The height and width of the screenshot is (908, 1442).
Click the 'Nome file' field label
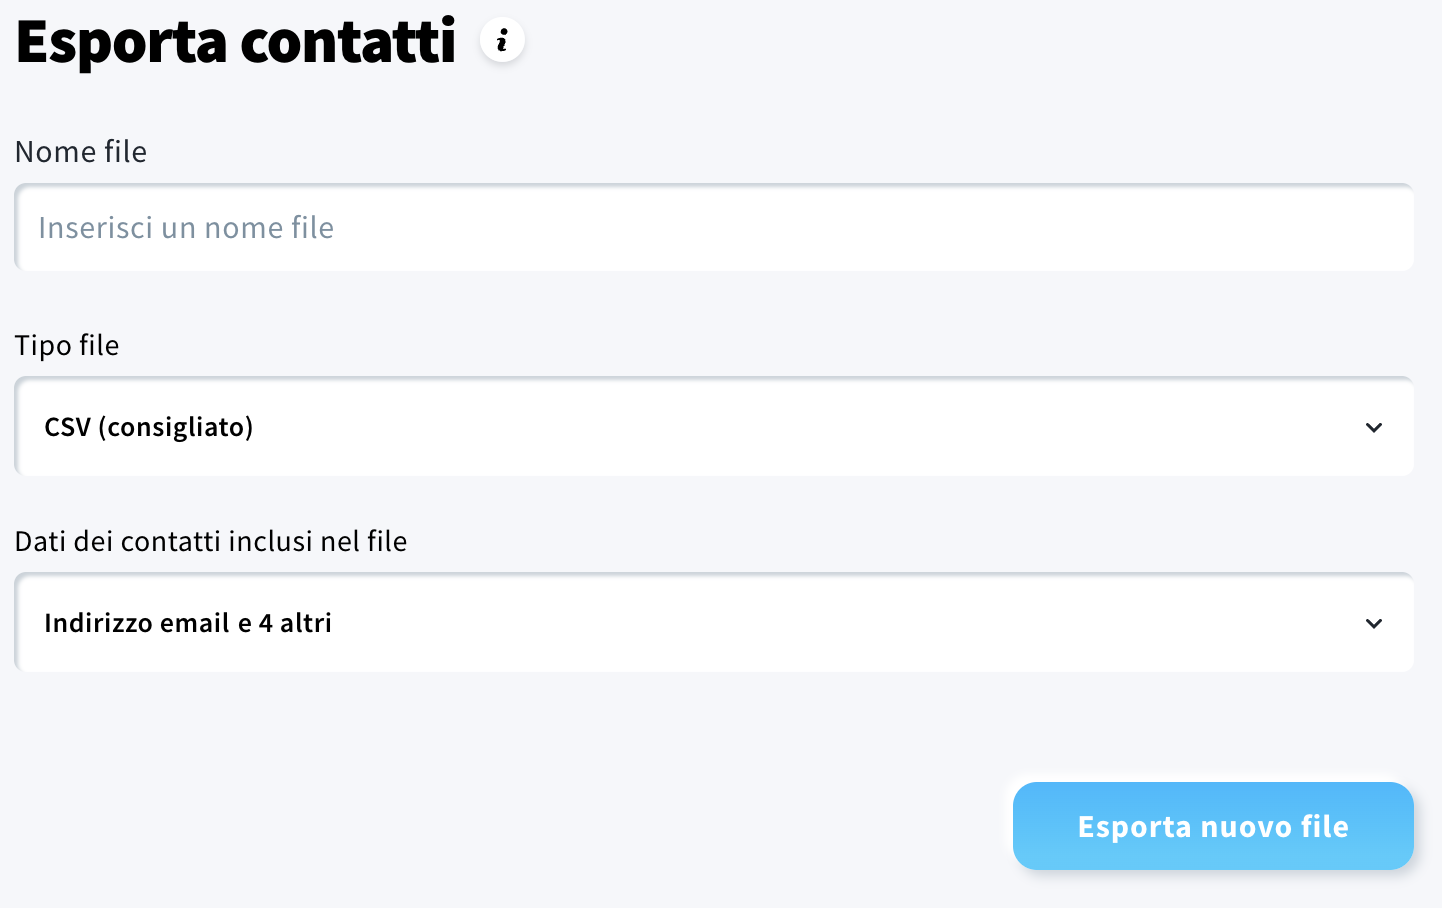[x=80, y=152]
